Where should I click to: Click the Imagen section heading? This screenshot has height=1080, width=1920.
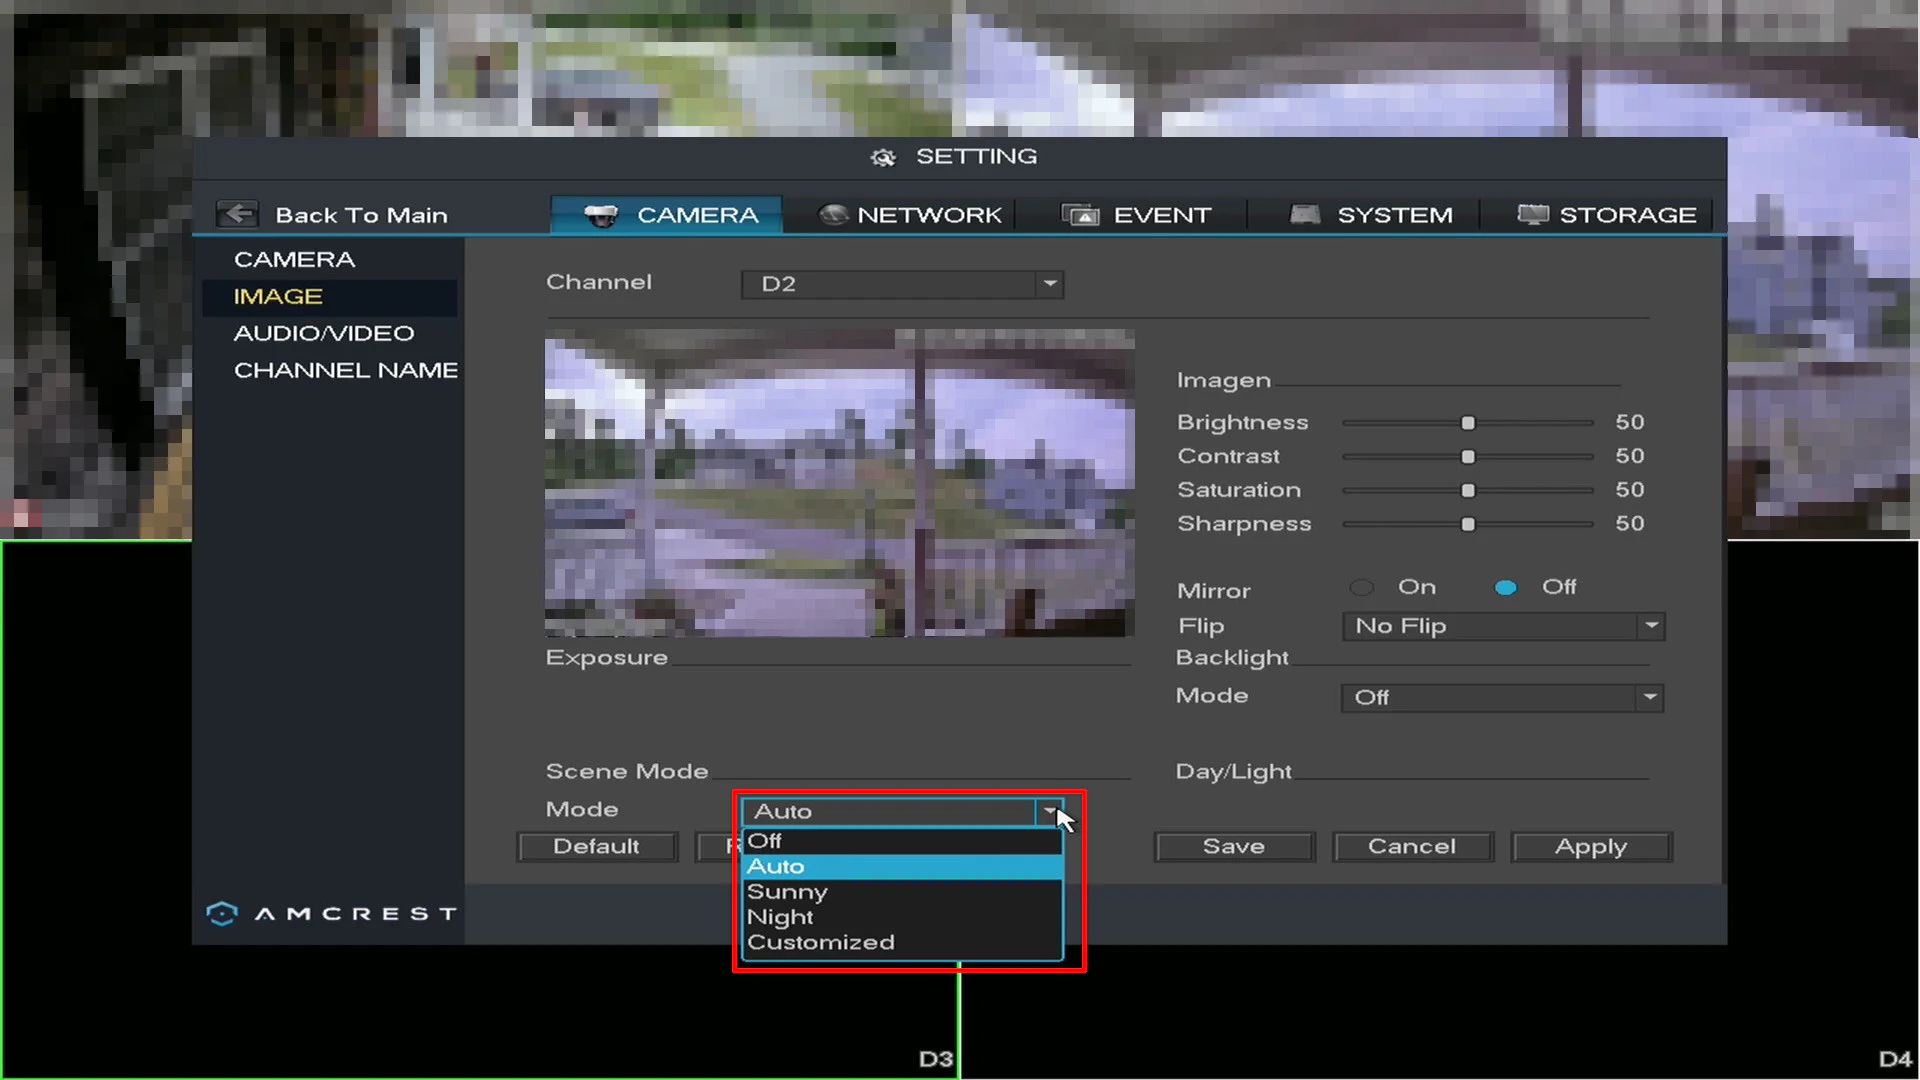tap(1224, 381)
